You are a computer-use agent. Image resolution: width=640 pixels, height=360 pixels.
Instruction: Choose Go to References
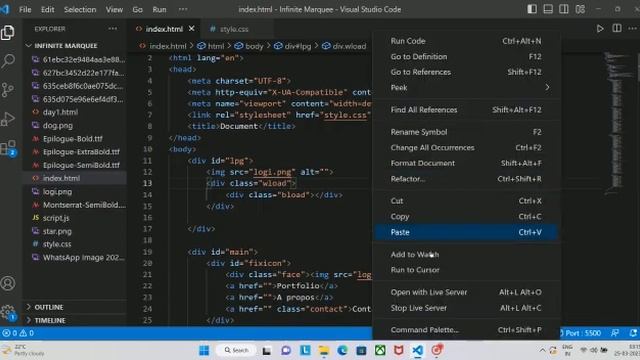466,72
